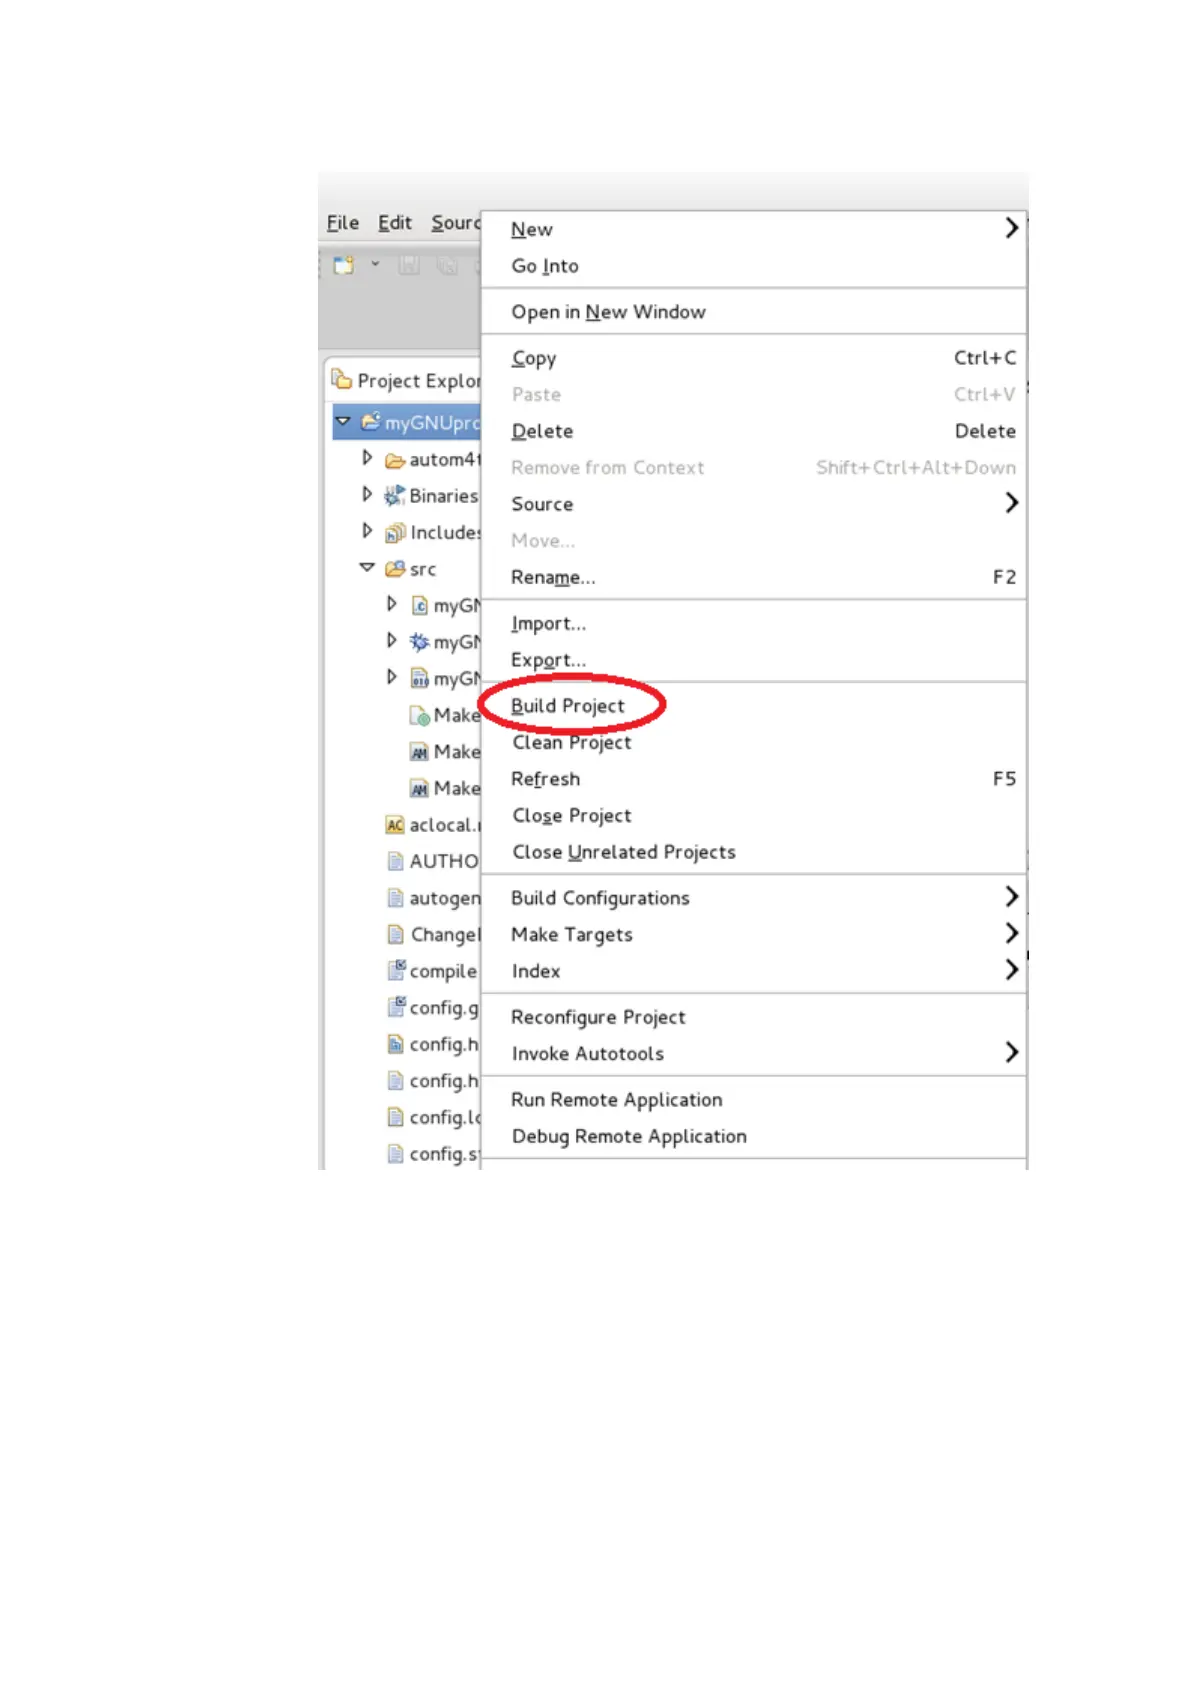The image size is (1191, 1684).
Task: Click the New wizard toolbar icon
Action: tap(344, 265)
